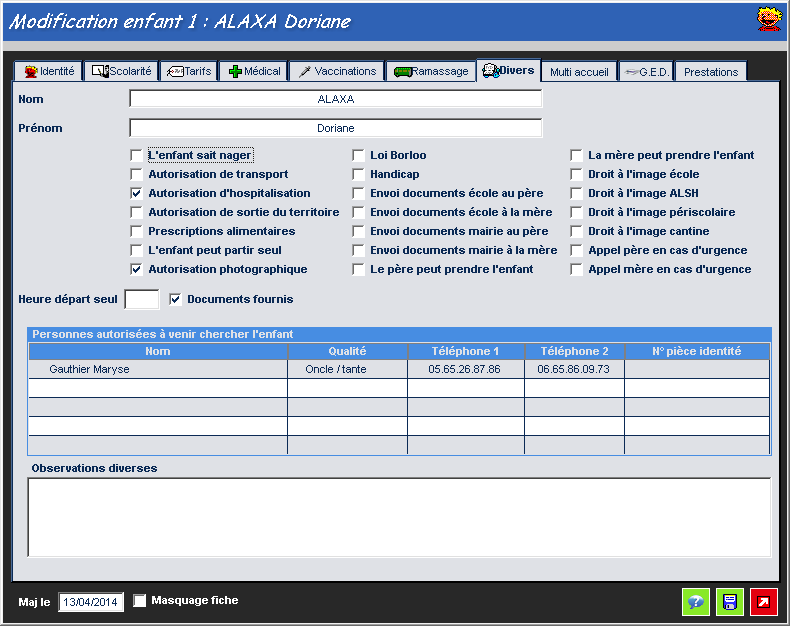This screenshot has width=790, height=626.
Task: Uncheck Autorisation d'hospitalisation
Action: point(136,194)
